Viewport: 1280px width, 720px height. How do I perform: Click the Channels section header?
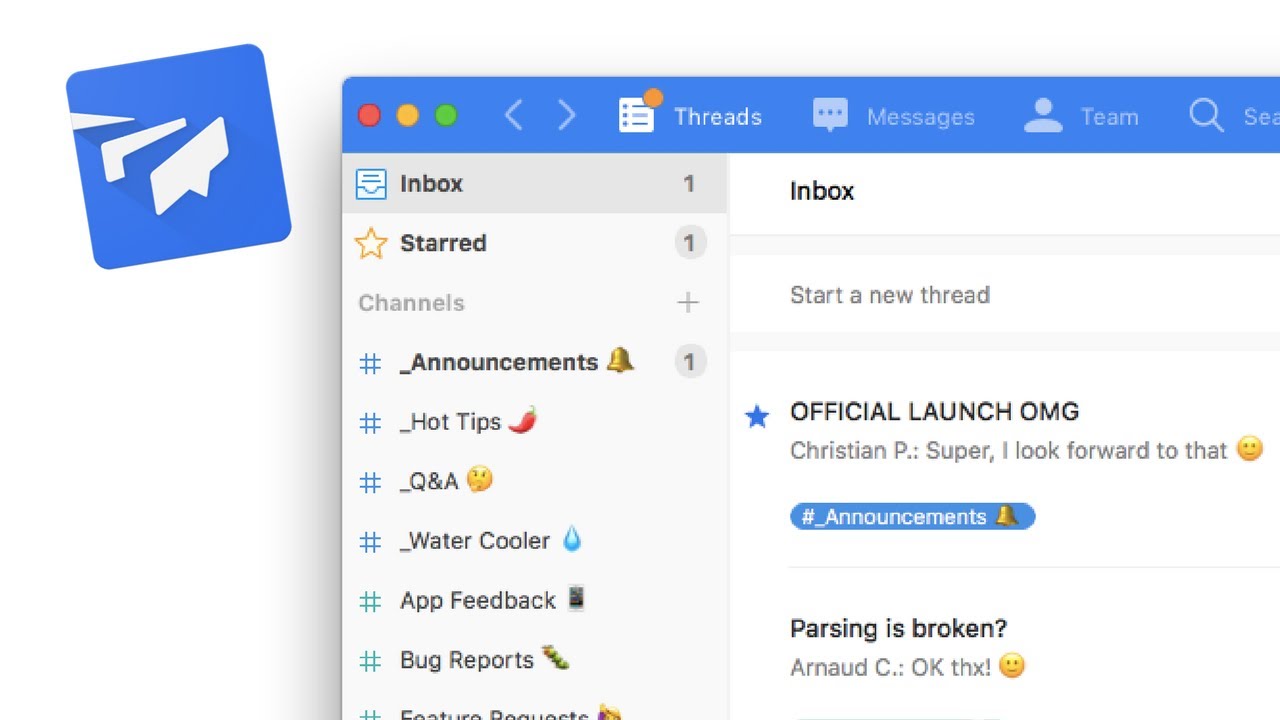pyautogui.click(x=411, y=303)
